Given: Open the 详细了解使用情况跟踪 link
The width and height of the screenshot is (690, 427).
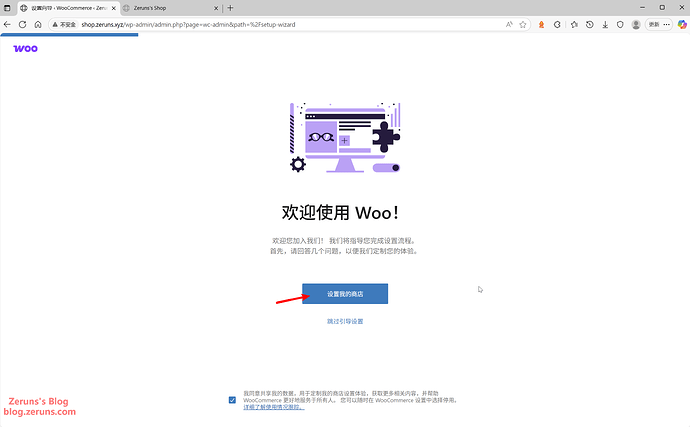Looking at the screenshot, I should (274, 407).
